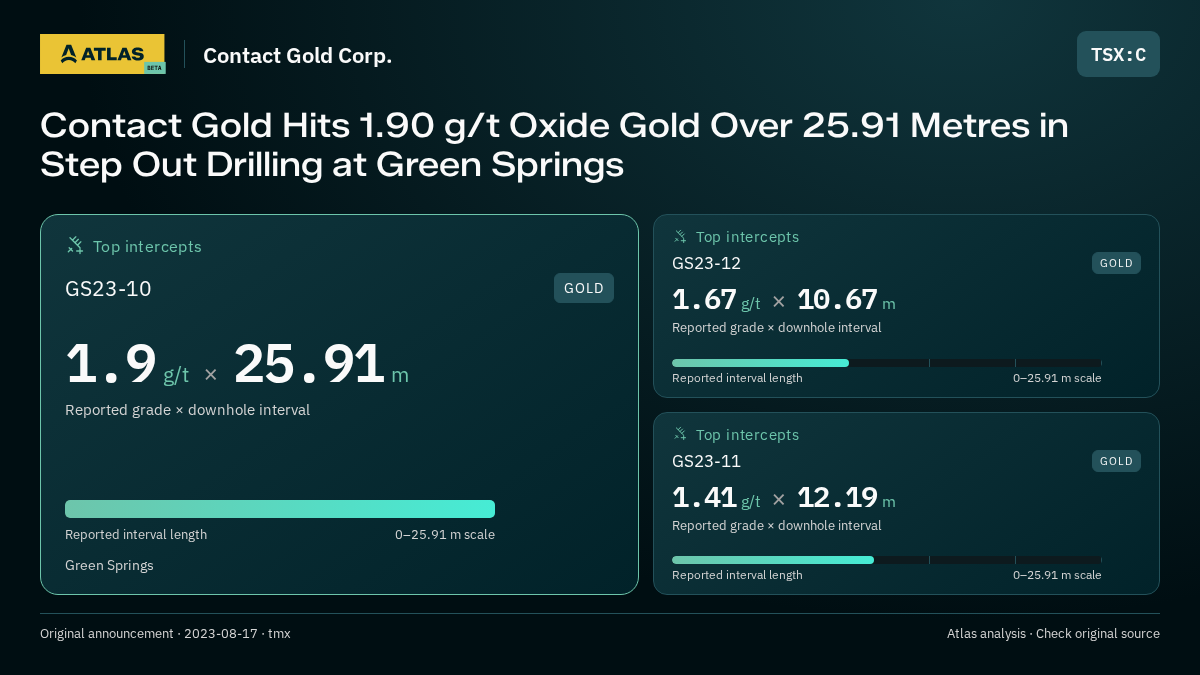Screen dimensions: 1200x675
Task: Click the GOLD badge on the GS23-11 card
Action: tap(1116, 461)
